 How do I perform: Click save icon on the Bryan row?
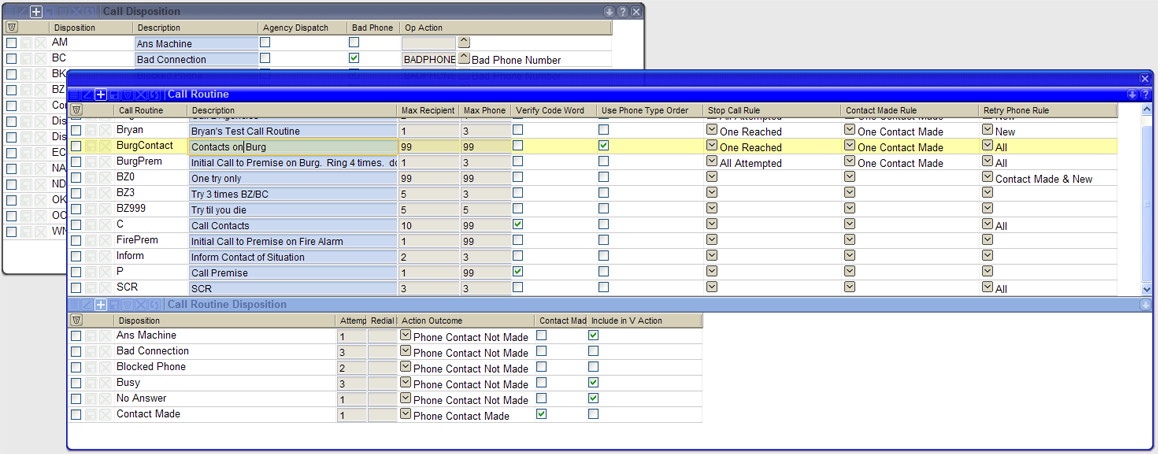tap(90, 130)
